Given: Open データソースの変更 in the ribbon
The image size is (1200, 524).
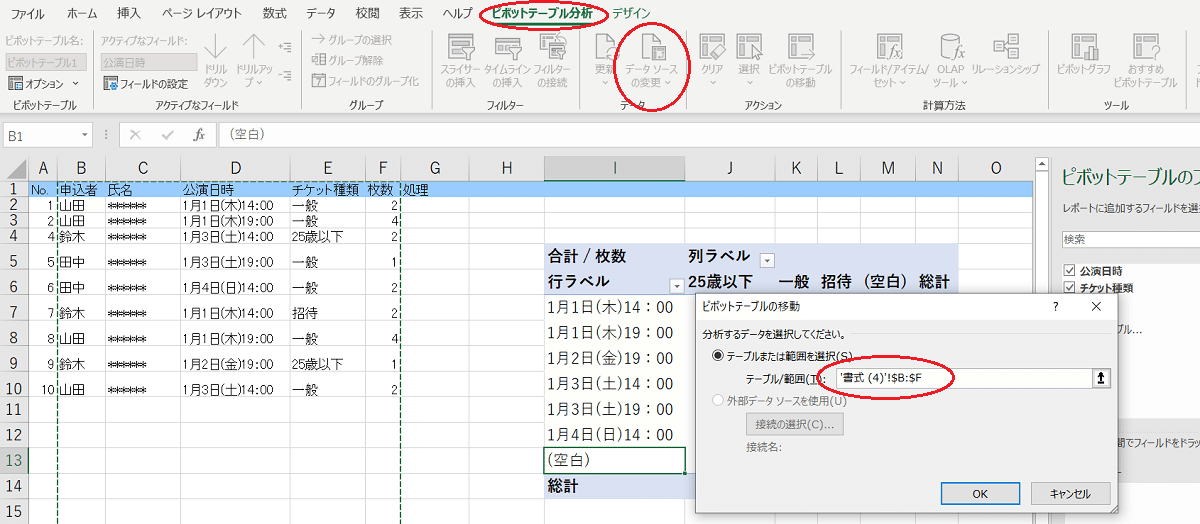Looking at the screenshot, I should pyautogui.click(x=650, y=62).
